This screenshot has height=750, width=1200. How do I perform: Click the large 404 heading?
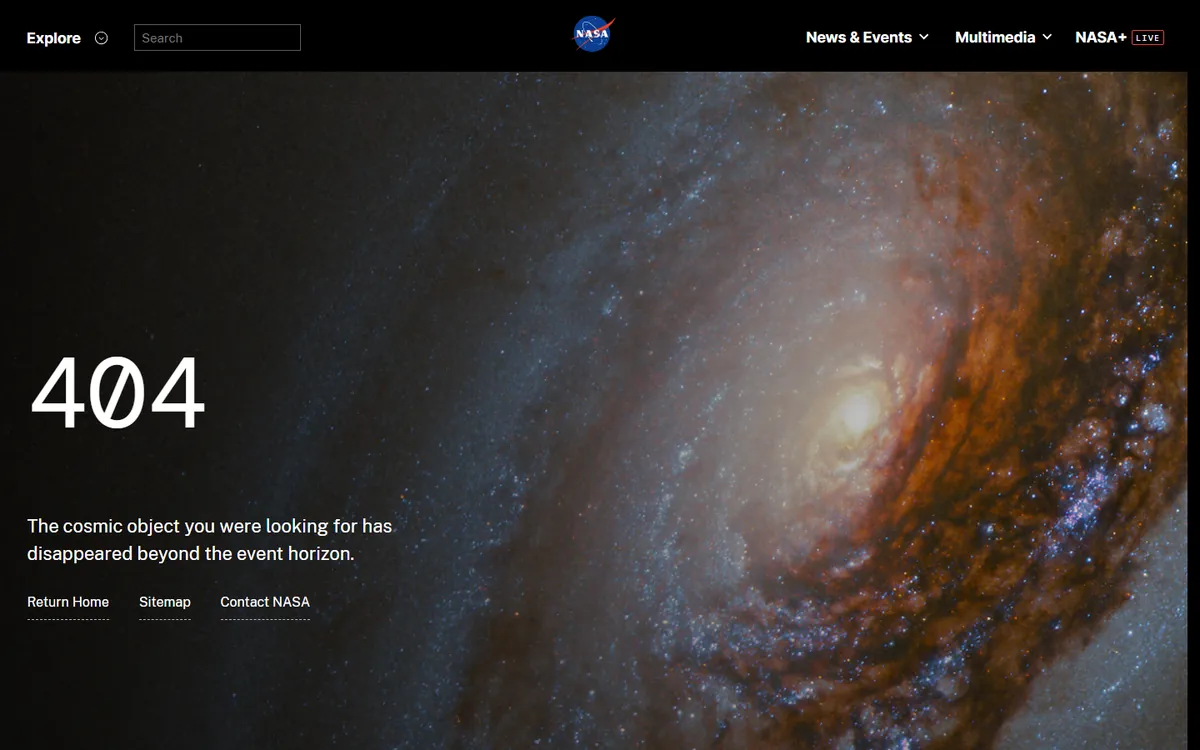coord(118,394)
